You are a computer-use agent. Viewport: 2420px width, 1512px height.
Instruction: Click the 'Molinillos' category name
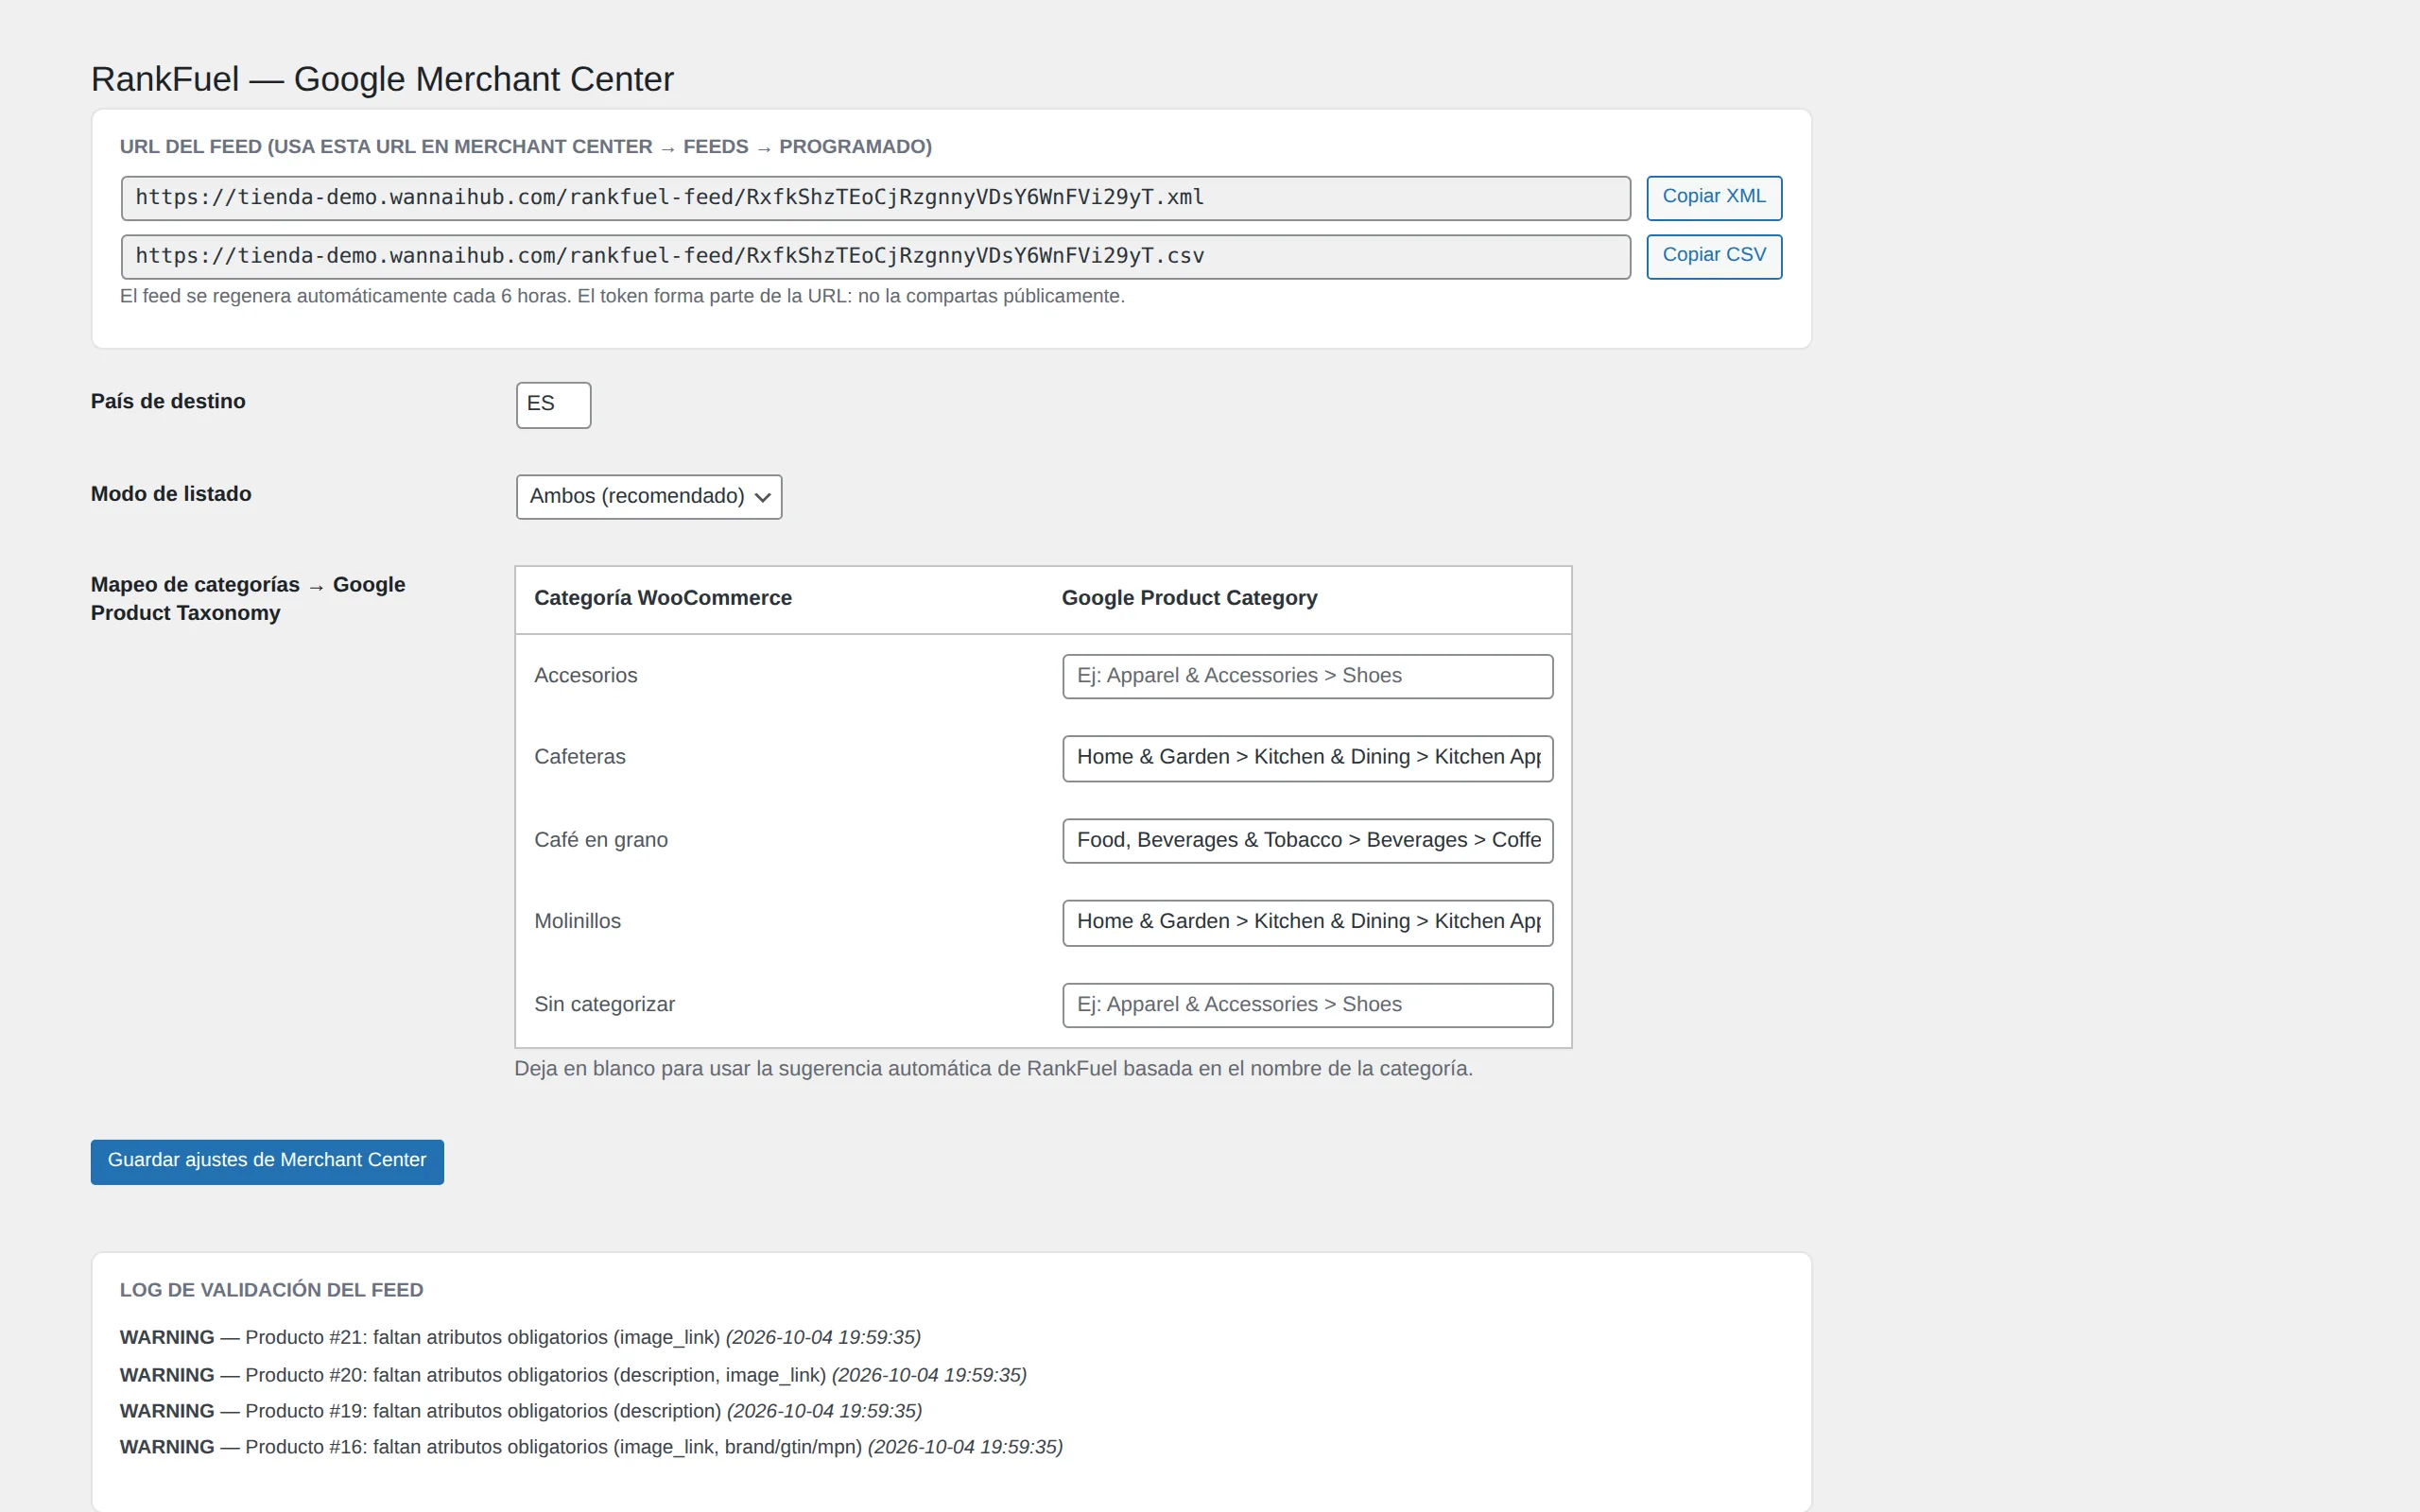point(577,921)
